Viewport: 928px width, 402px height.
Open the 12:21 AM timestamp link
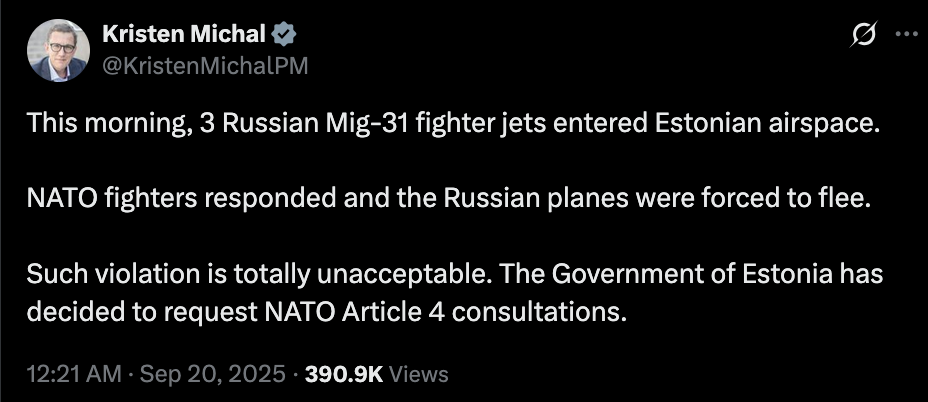74,374
